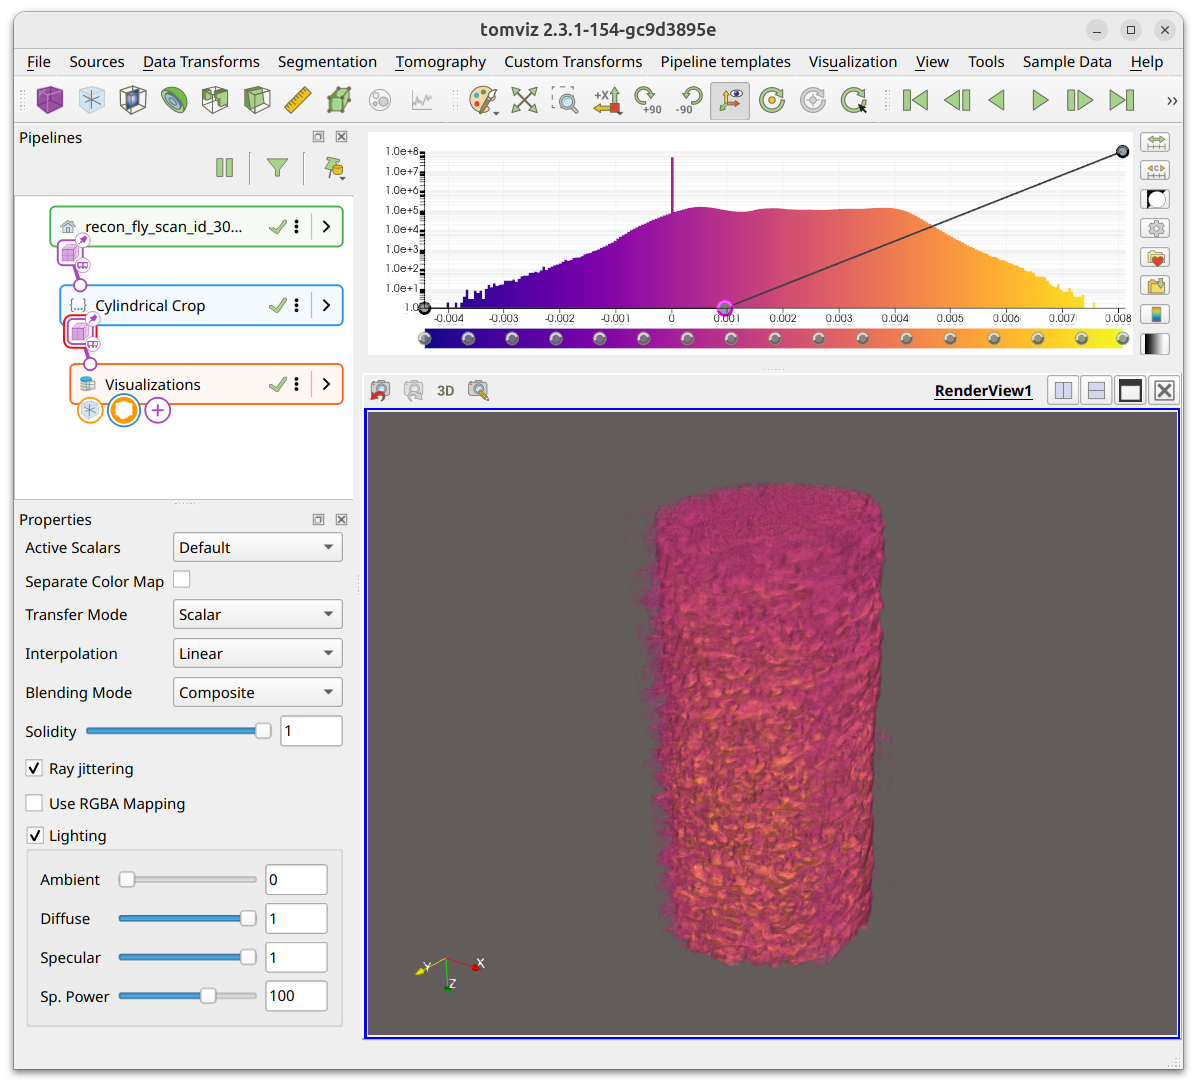Toggle Separate Color Map checkbox
Image resolution: width=1197 pixels, height=1086 pixels.
coord(182,580)
